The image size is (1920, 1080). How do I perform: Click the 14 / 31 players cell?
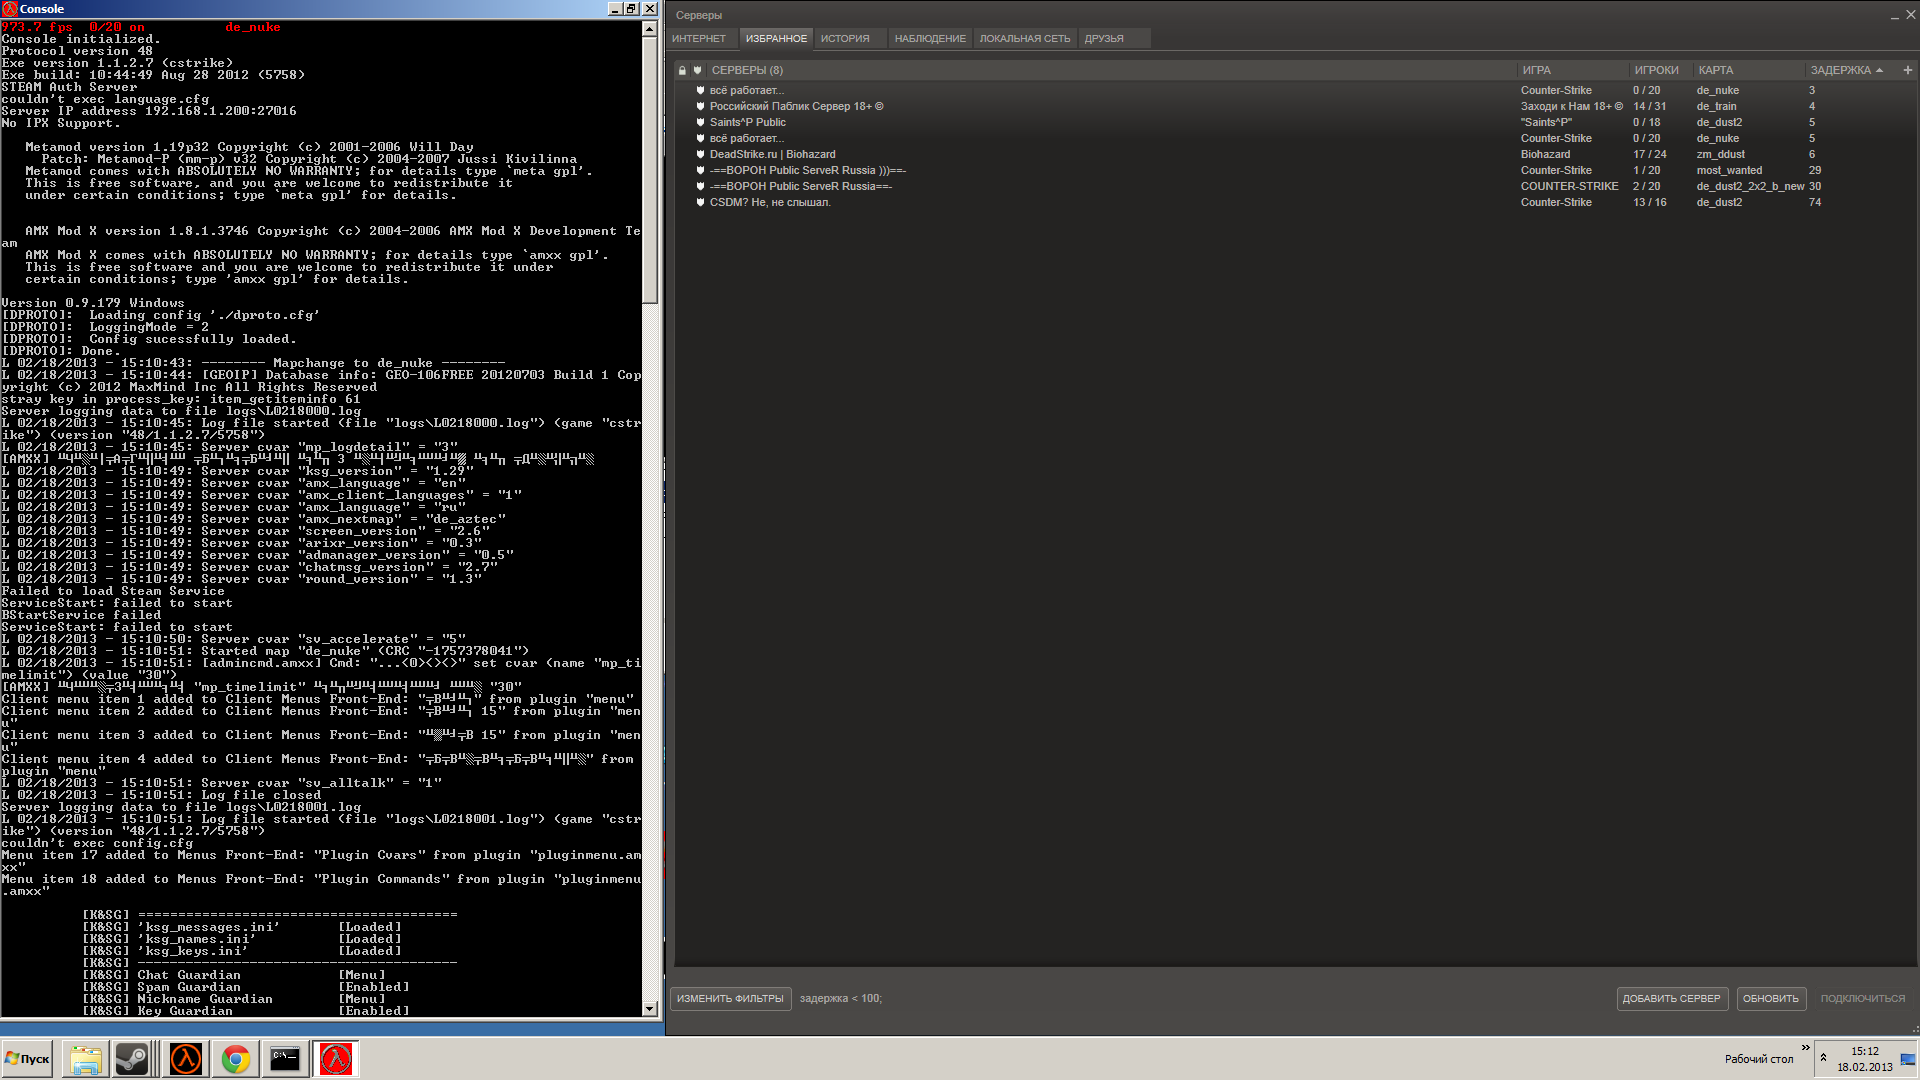point(1650,106)
